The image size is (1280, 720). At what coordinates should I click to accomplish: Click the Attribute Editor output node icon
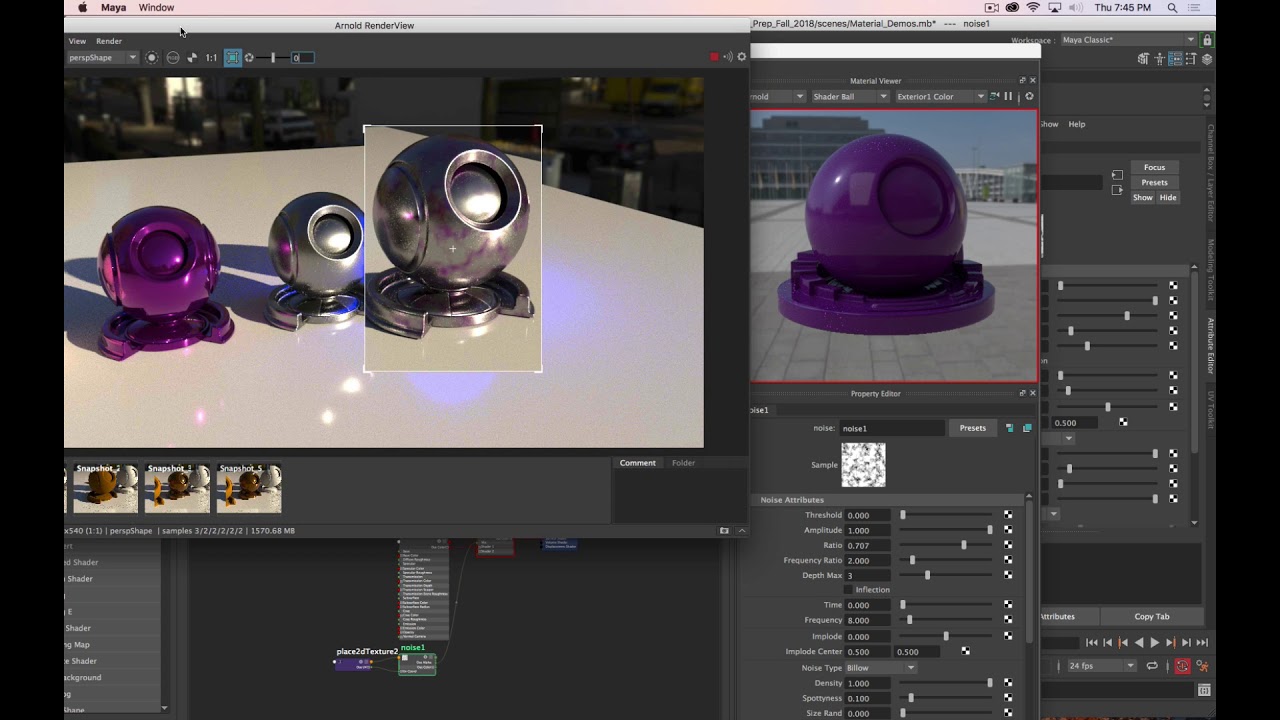click(x=1117, y=189)
